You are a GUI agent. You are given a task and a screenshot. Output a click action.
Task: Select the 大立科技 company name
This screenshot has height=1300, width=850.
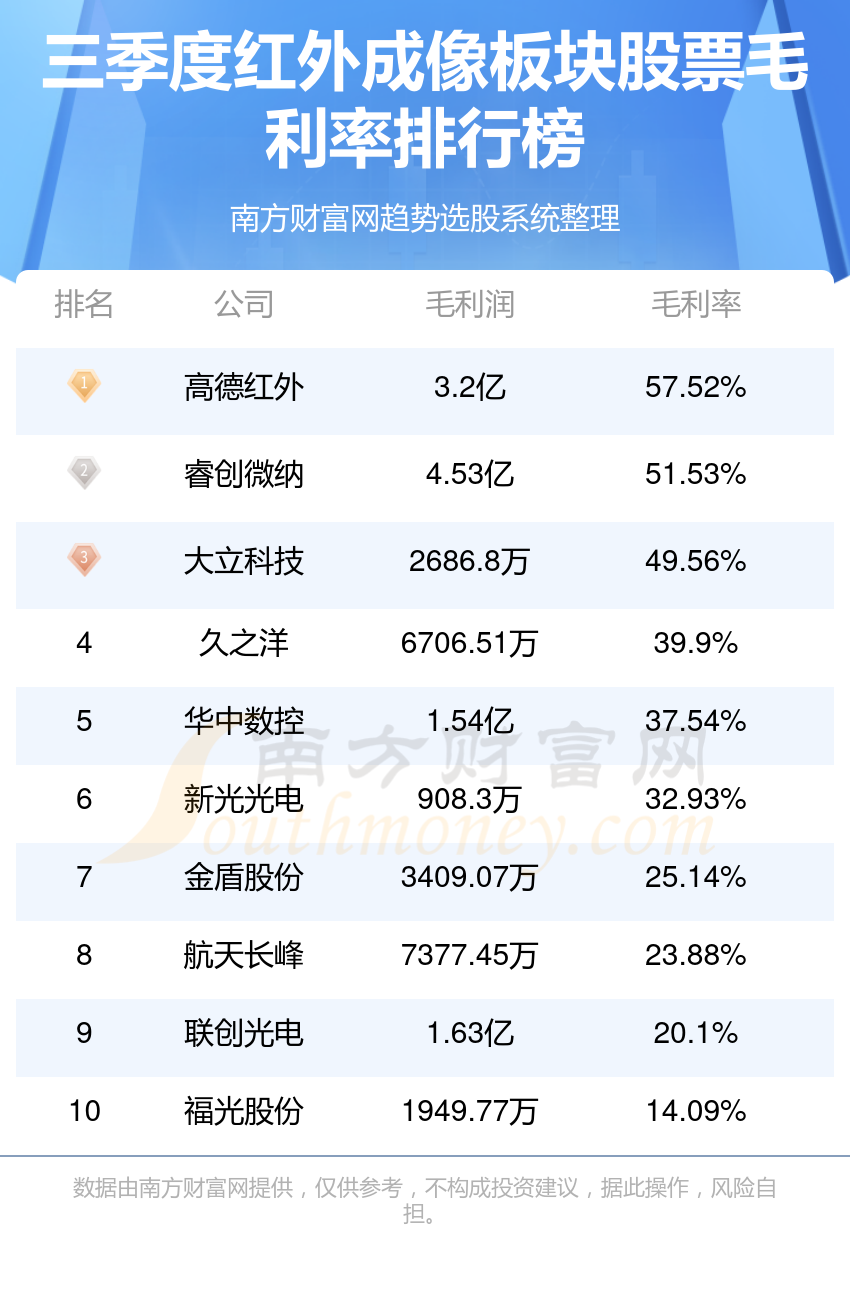point(243,561)
